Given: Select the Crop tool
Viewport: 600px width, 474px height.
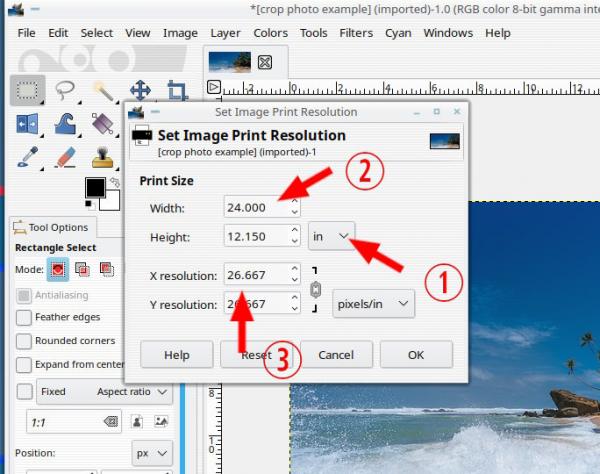Looking at the screenshot, I should [178, 91].
